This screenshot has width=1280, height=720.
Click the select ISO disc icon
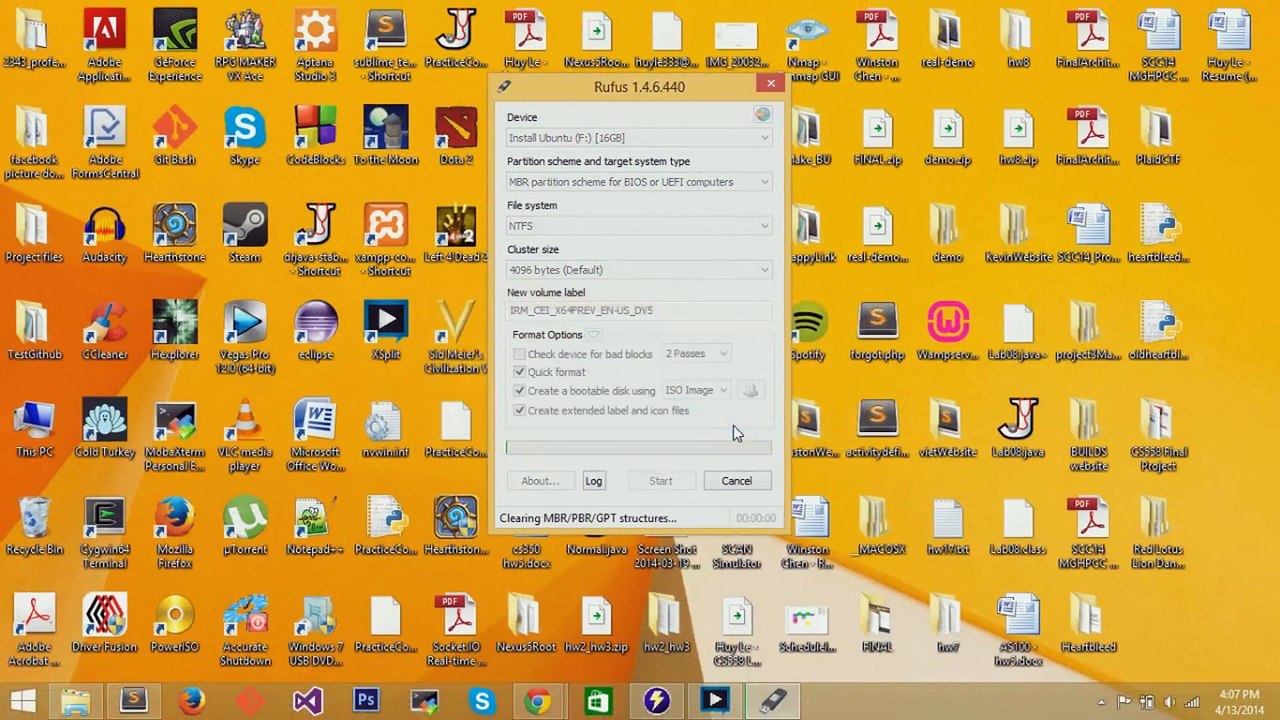[x=750, y=391]
